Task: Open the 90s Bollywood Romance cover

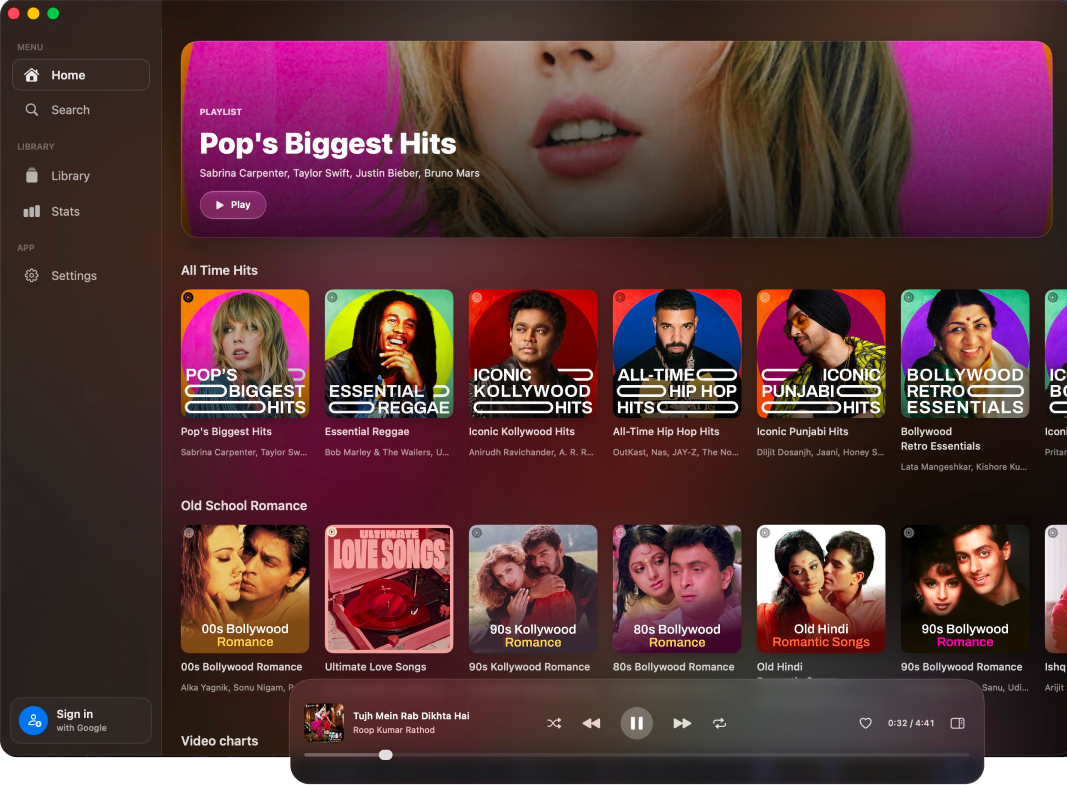Action: point(965,589)
